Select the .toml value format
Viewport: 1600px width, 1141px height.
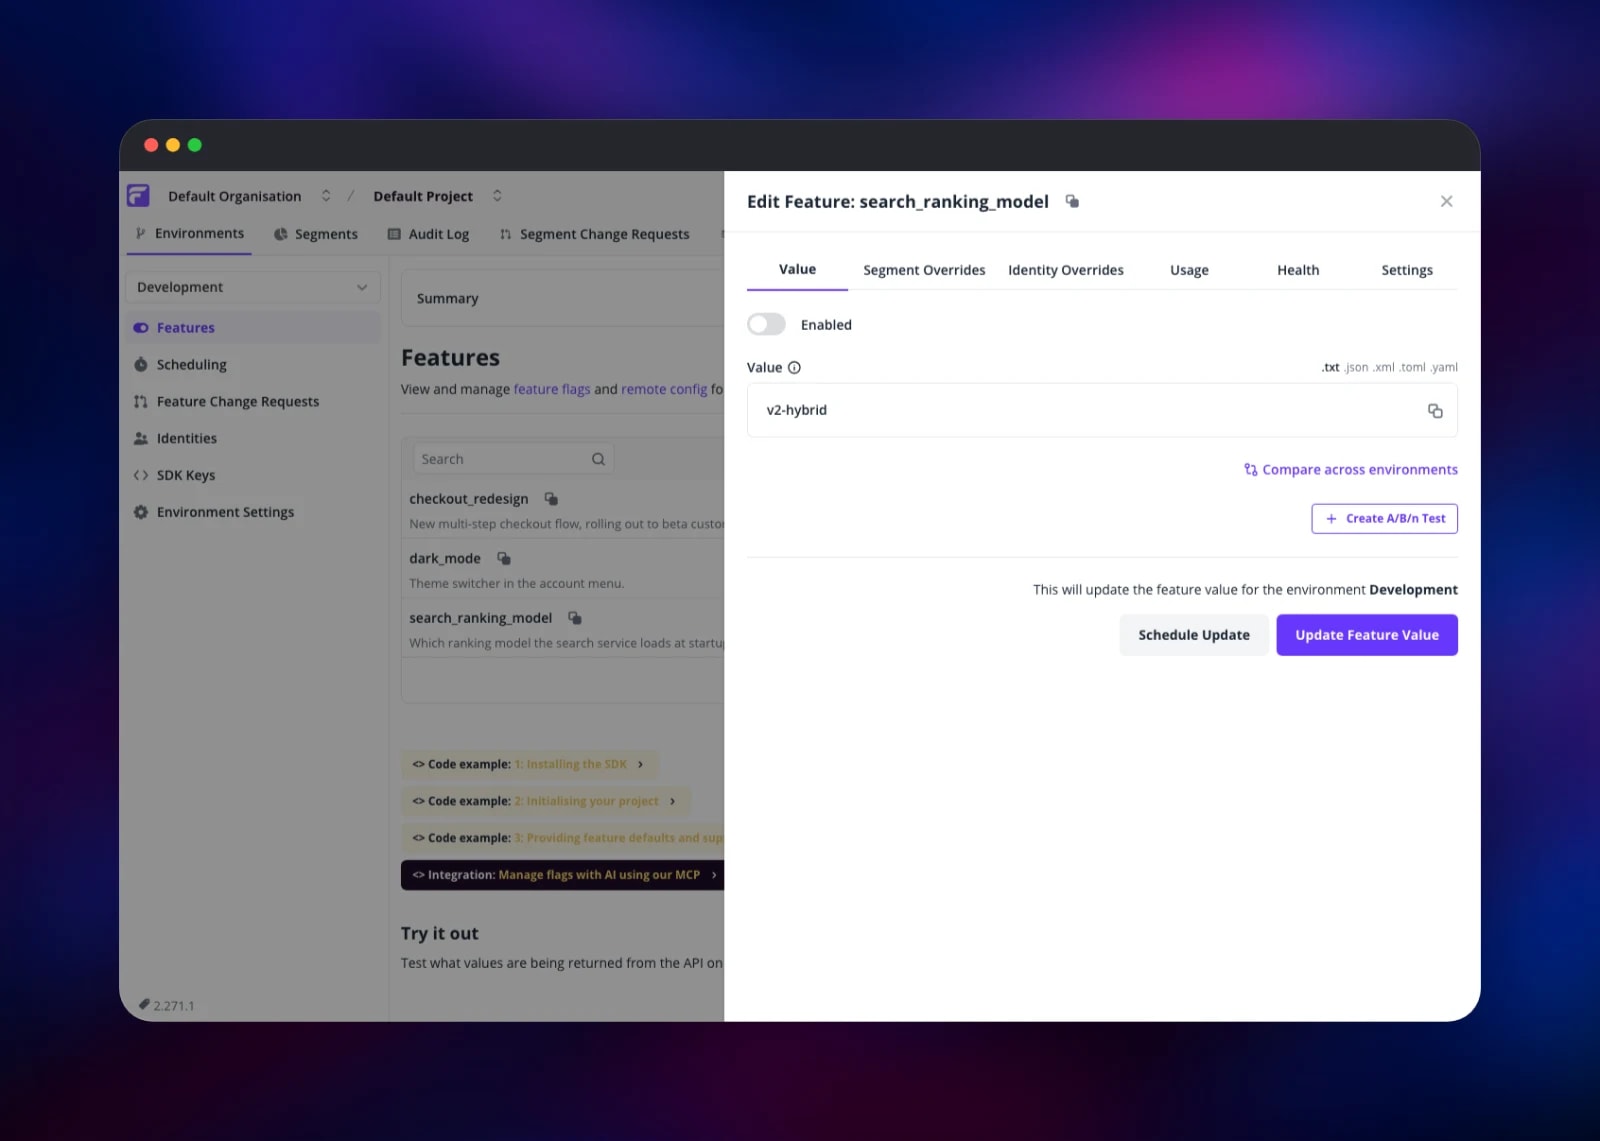pos(1412,367)
